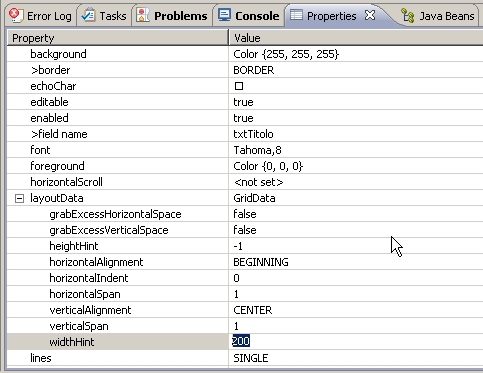Click the true value of editable
The height and width of the screenshot is (373, 483).
click(243, 102)
